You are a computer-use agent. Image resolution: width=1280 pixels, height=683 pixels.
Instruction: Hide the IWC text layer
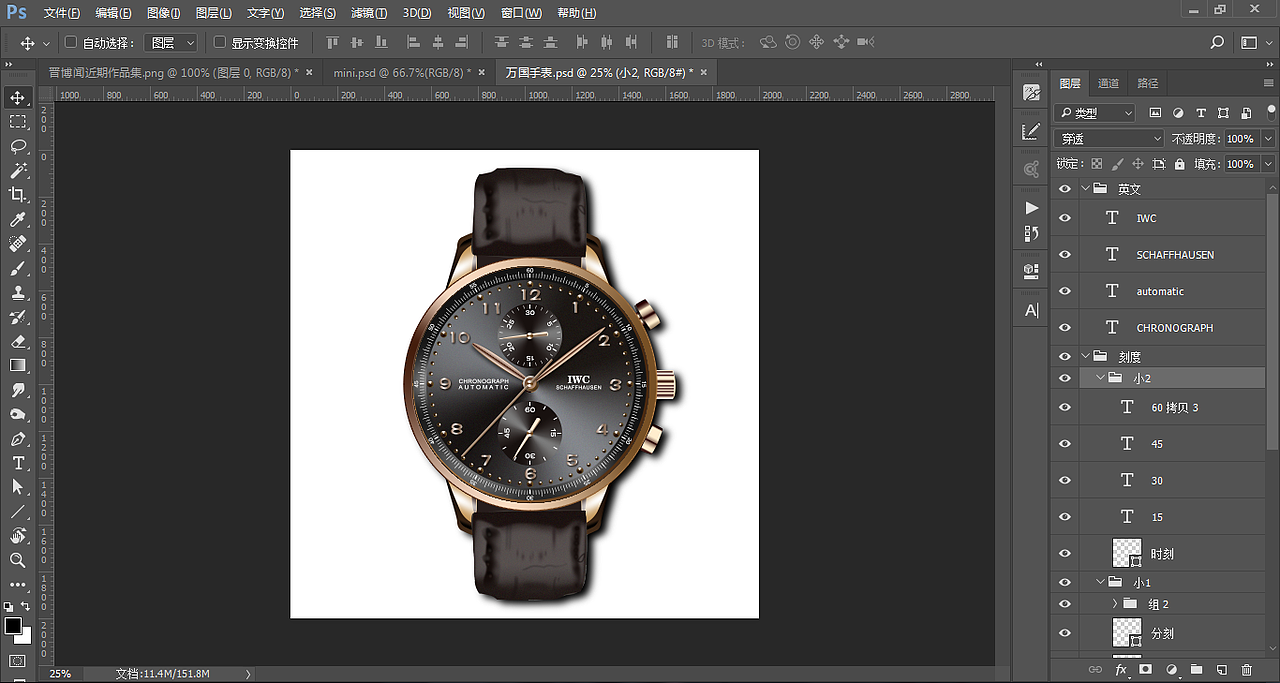(x=1065, y=218)
